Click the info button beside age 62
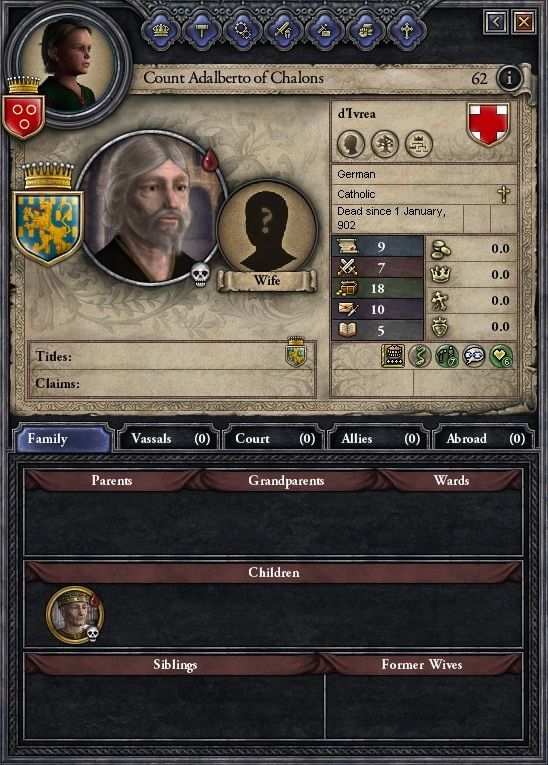Screen dimensions: 548x765 509,77
